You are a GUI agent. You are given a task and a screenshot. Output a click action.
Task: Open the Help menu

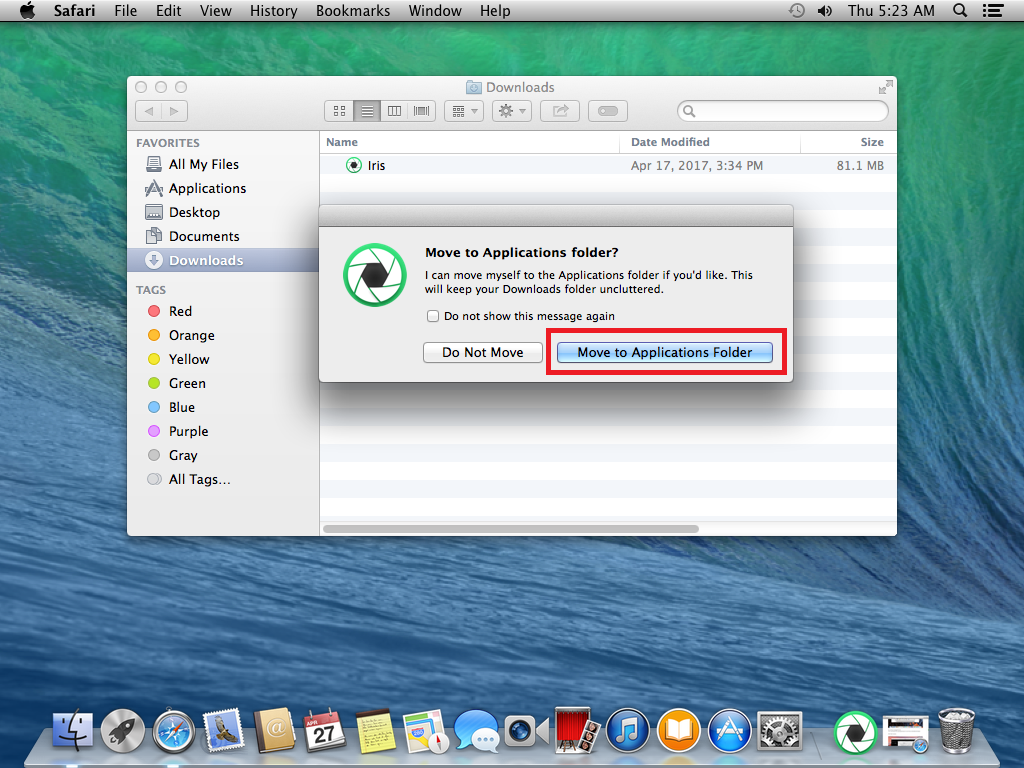point(495,10)
